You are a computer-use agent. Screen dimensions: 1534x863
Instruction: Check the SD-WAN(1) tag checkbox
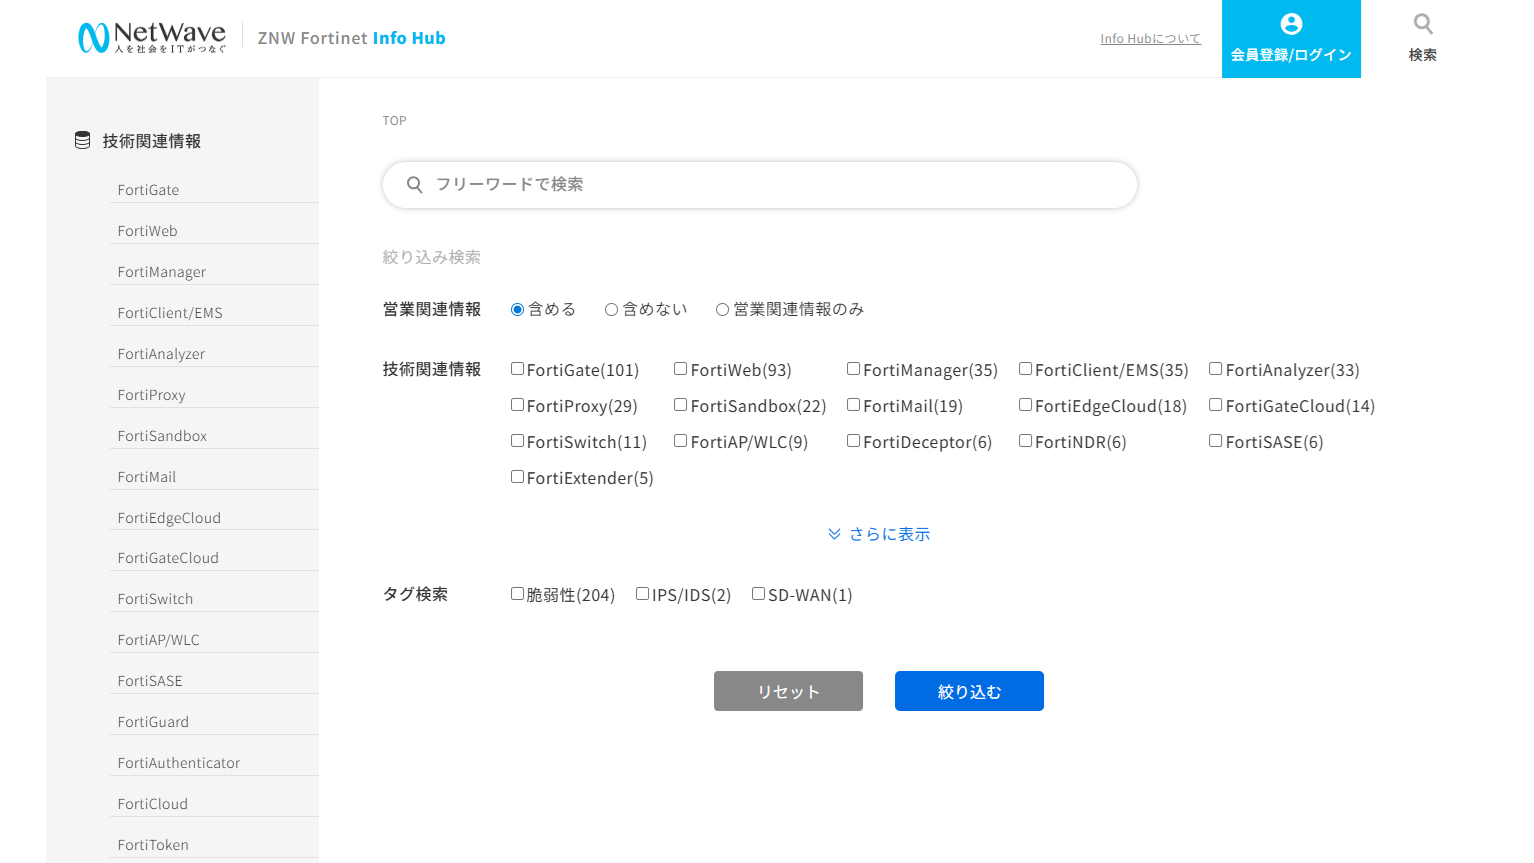click(x=758, y=594)
